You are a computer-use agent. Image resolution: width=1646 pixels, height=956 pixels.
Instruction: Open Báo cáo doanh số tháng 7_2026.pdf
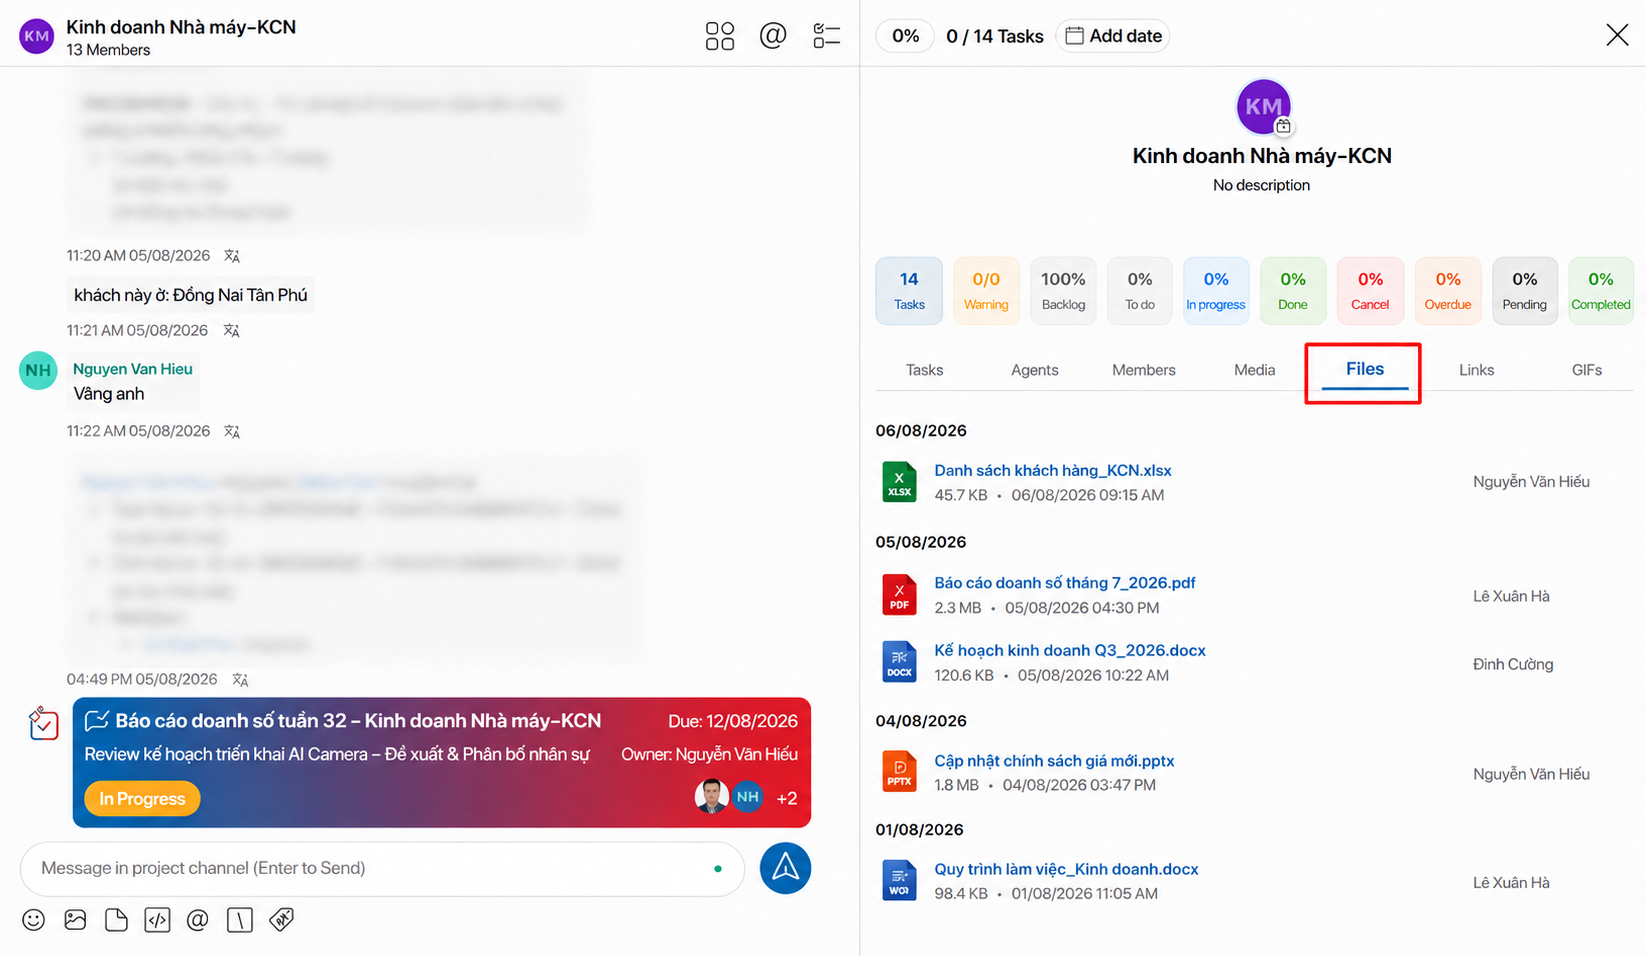click(1065, 583)
